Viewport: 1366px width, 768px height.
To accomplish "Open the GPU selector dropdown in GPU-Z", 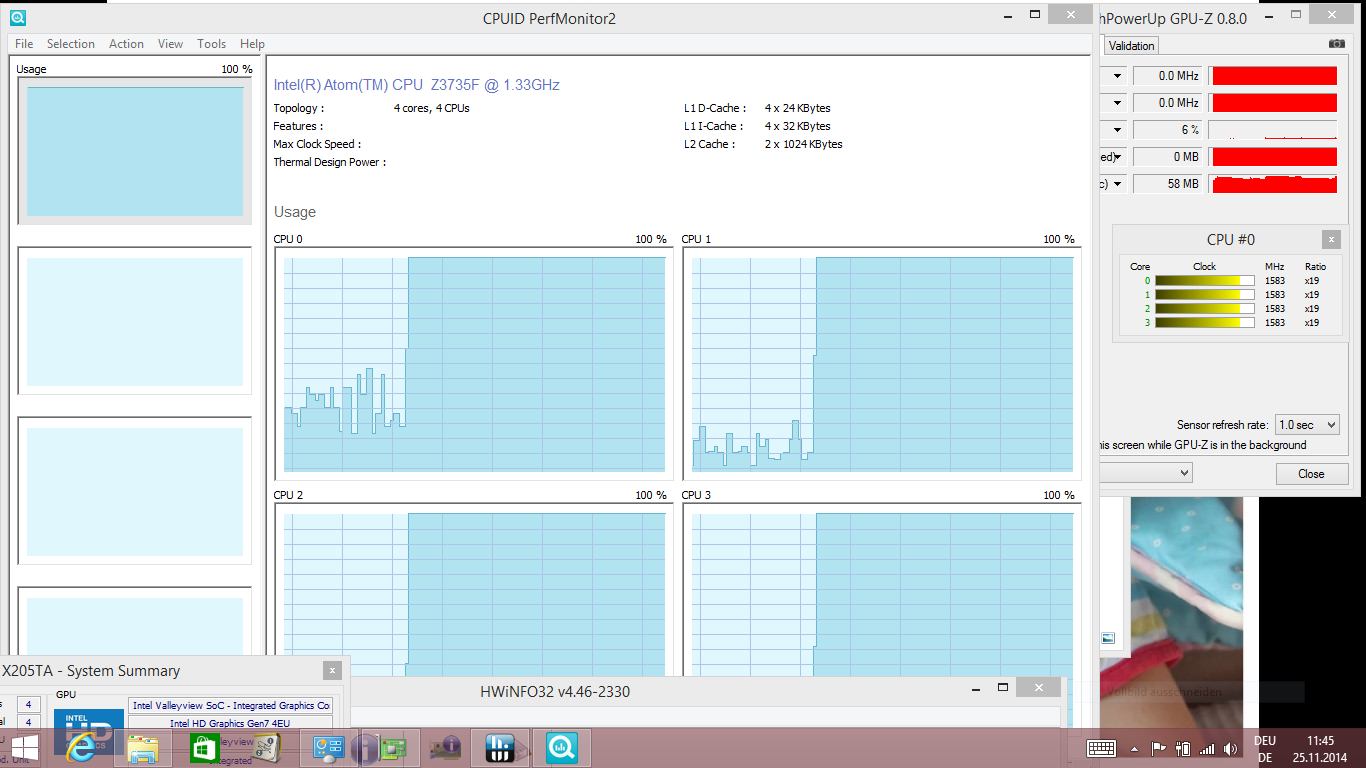I will pyautogui.click(x=1146, y=473).
